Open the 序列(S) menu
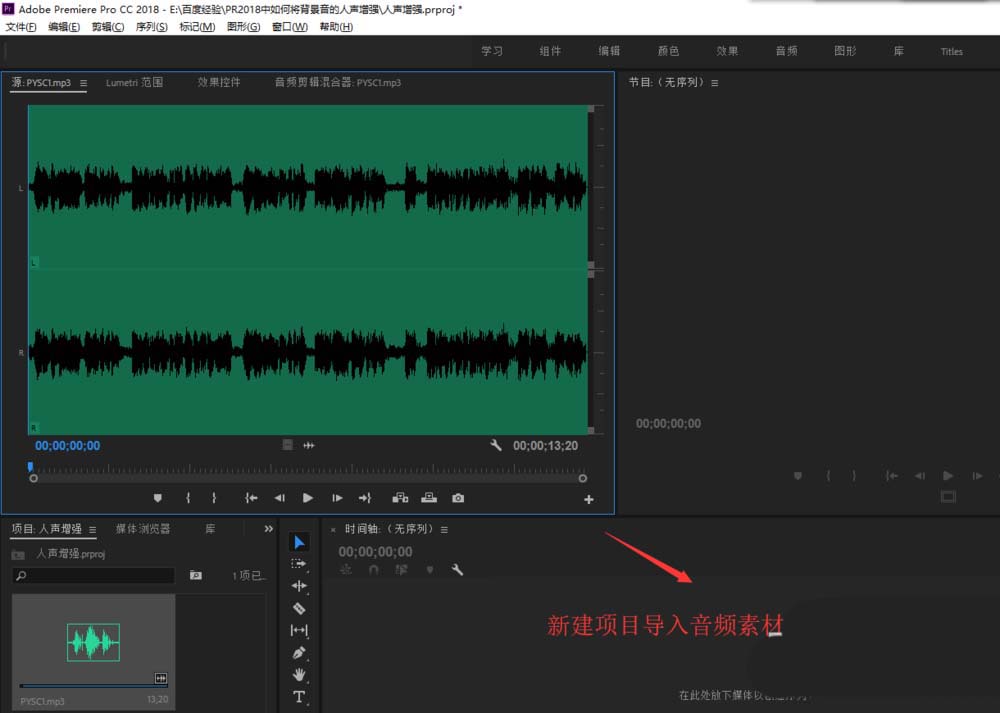The height and width of the screenshot is (713, 1000). (152, 27)
